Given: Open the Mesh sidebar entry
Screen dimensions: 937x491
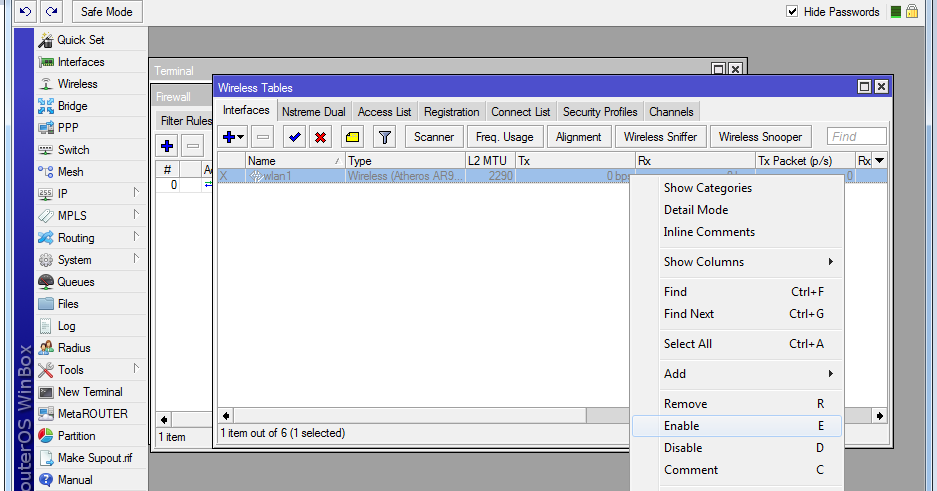Looking at the screenshot, I should point(70,172).
